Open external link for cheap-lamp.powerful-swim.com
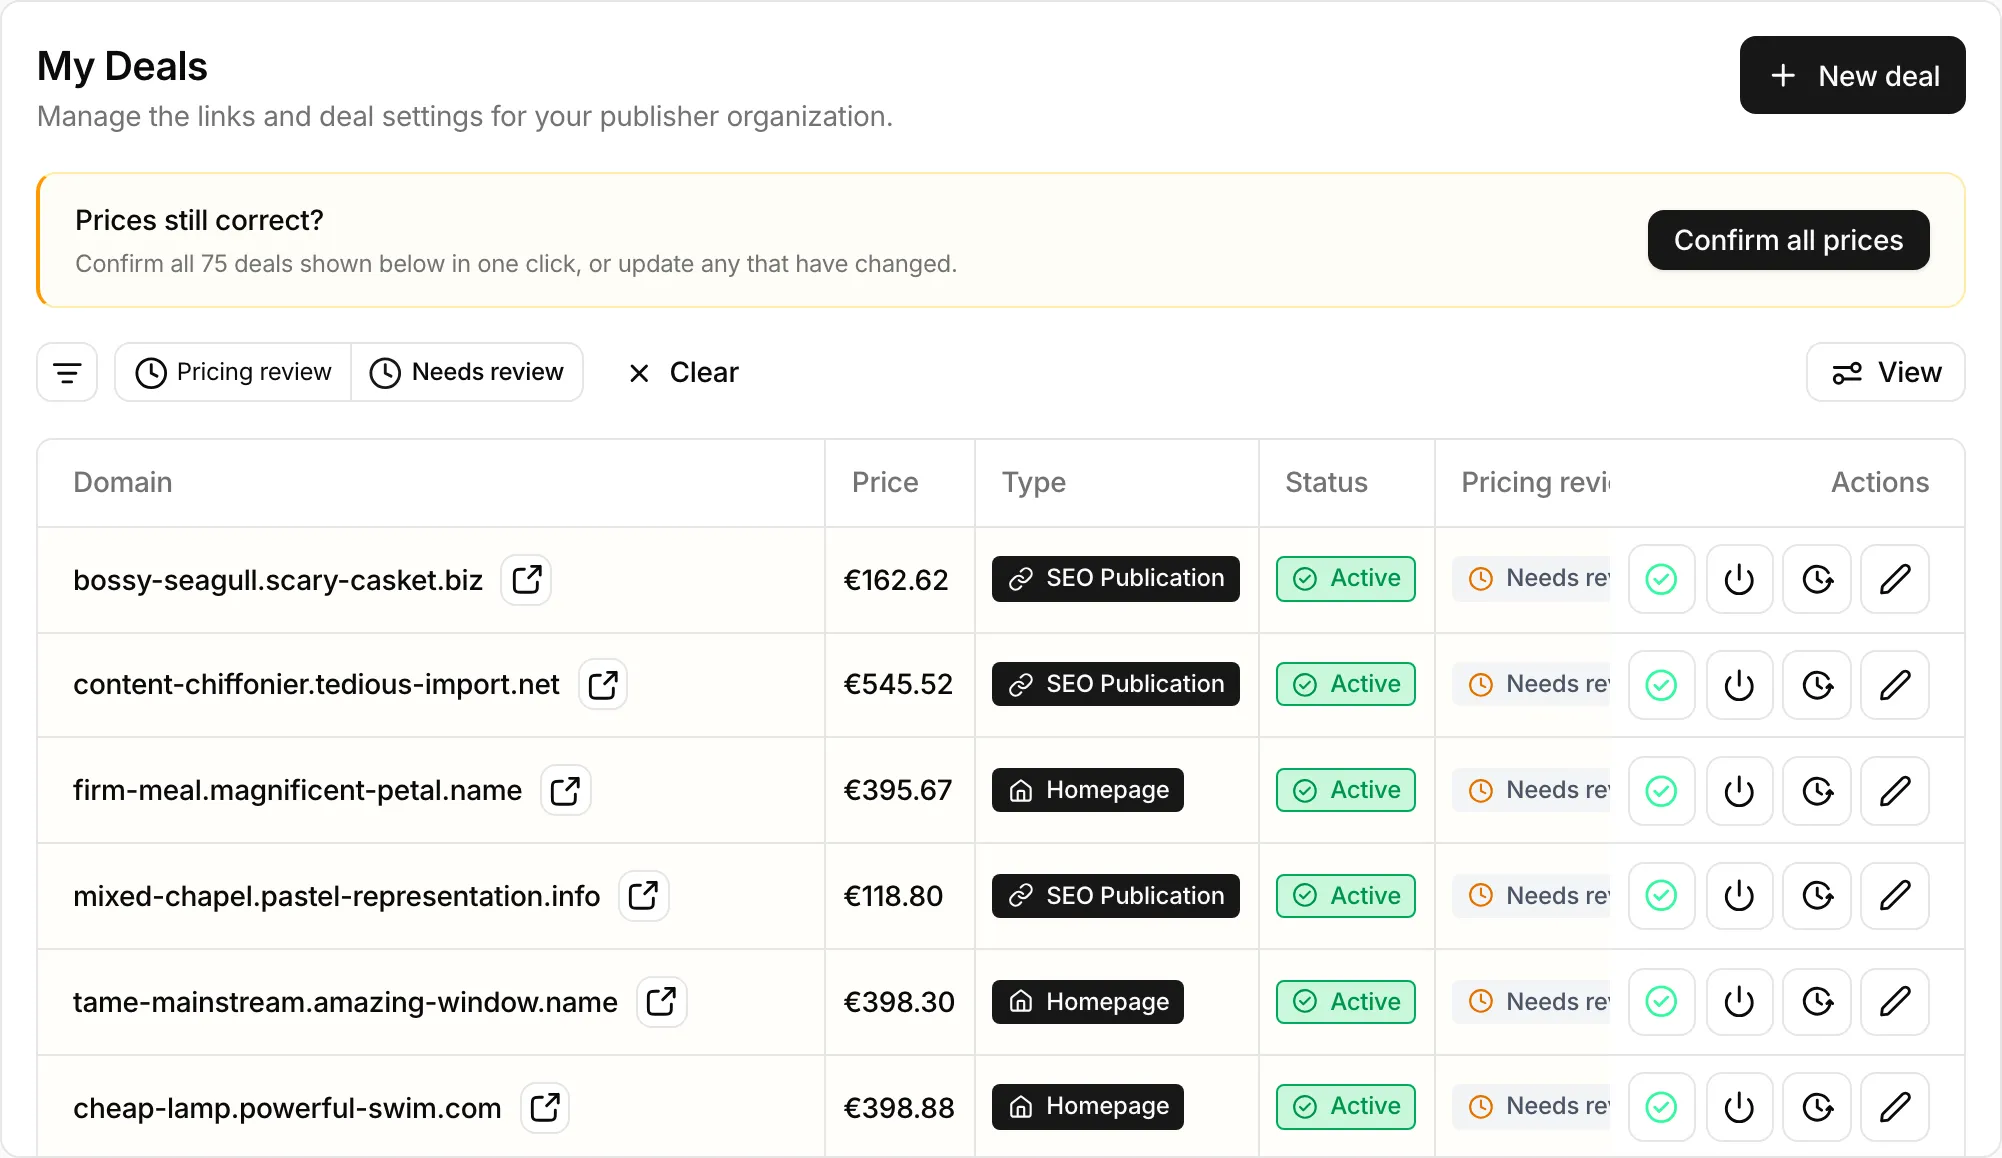 tap(545, 1108)
